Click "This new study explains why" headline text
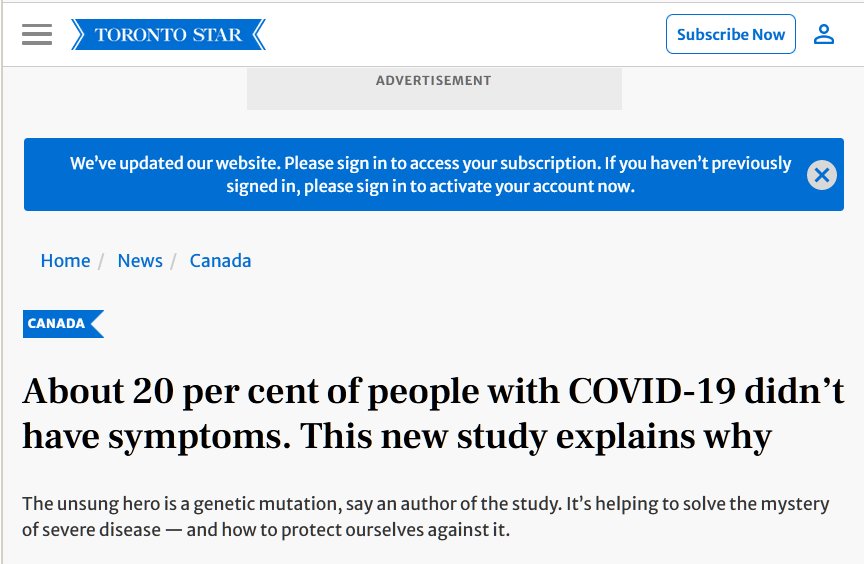This screenshot has width=864, height=564. pos(536,436)
